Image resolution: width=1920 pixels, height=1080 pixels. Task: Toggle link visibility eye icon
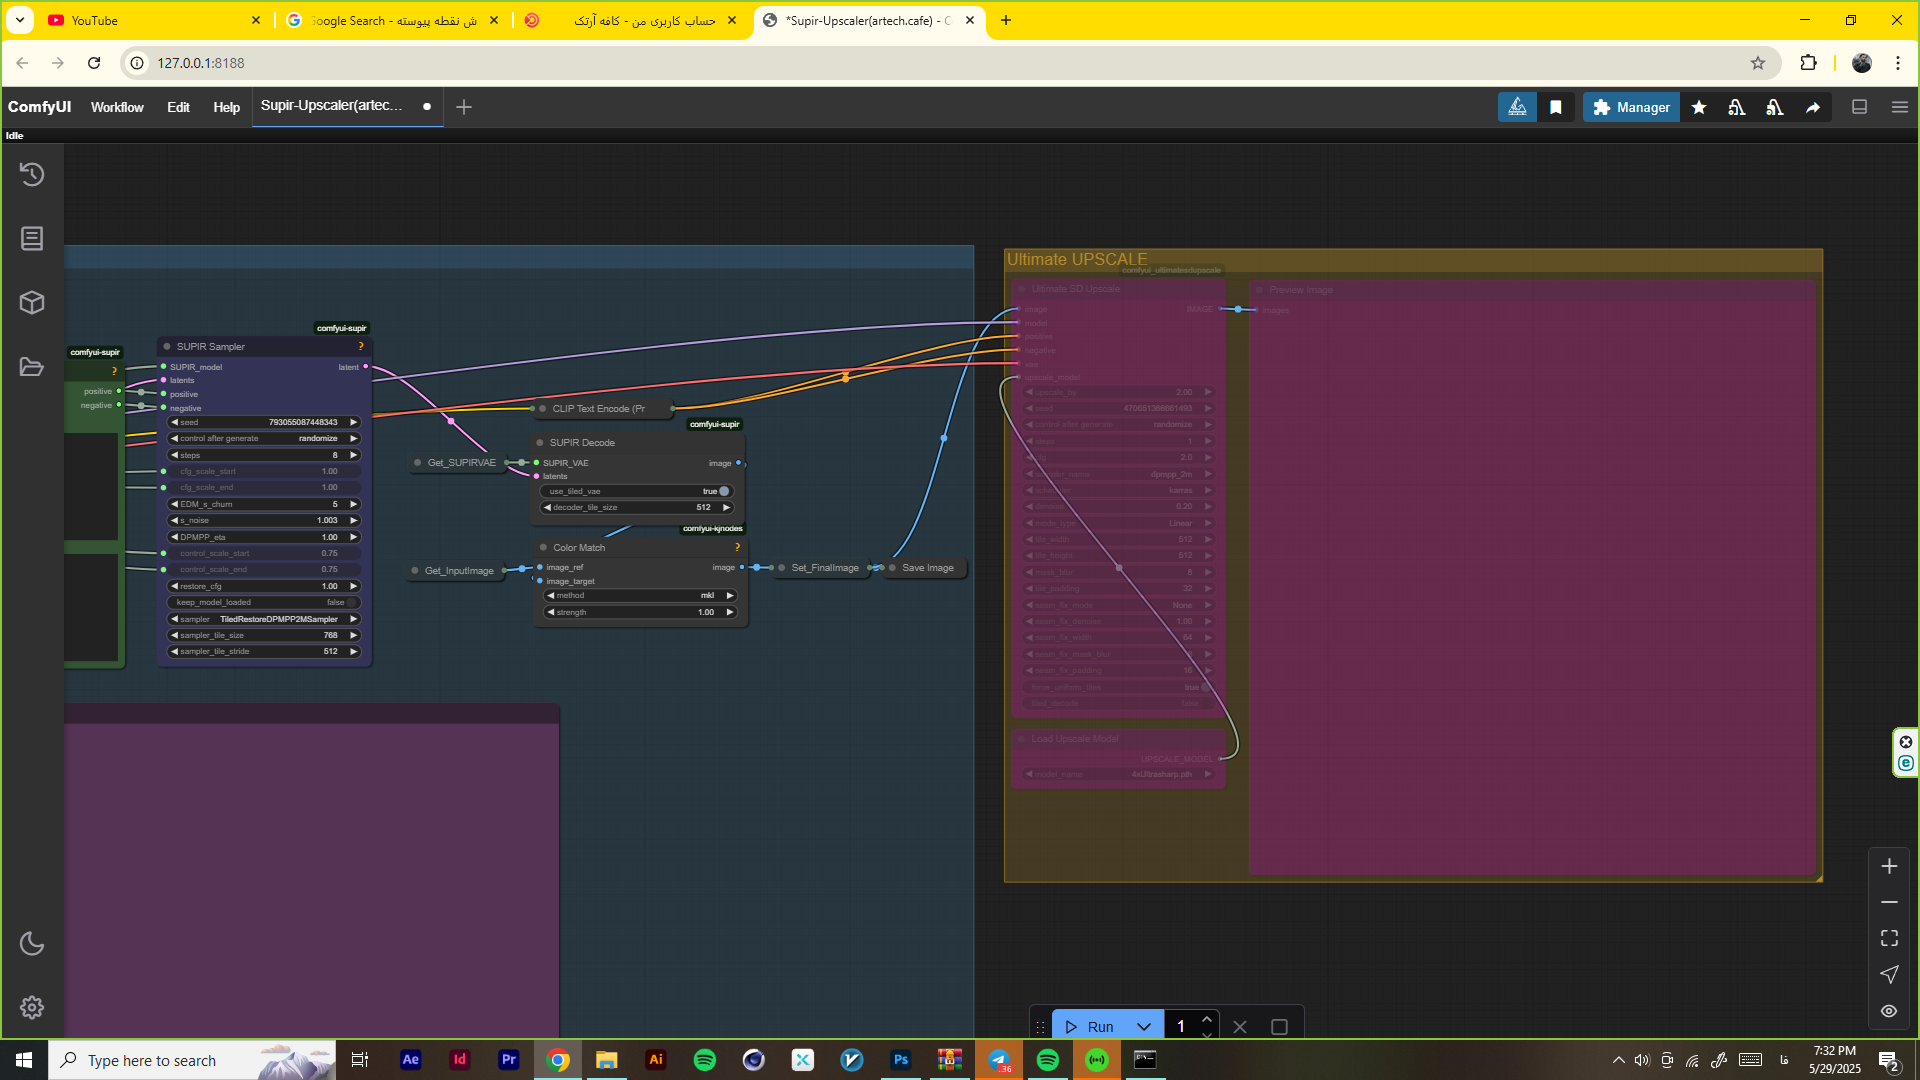click(1889, 1011)
